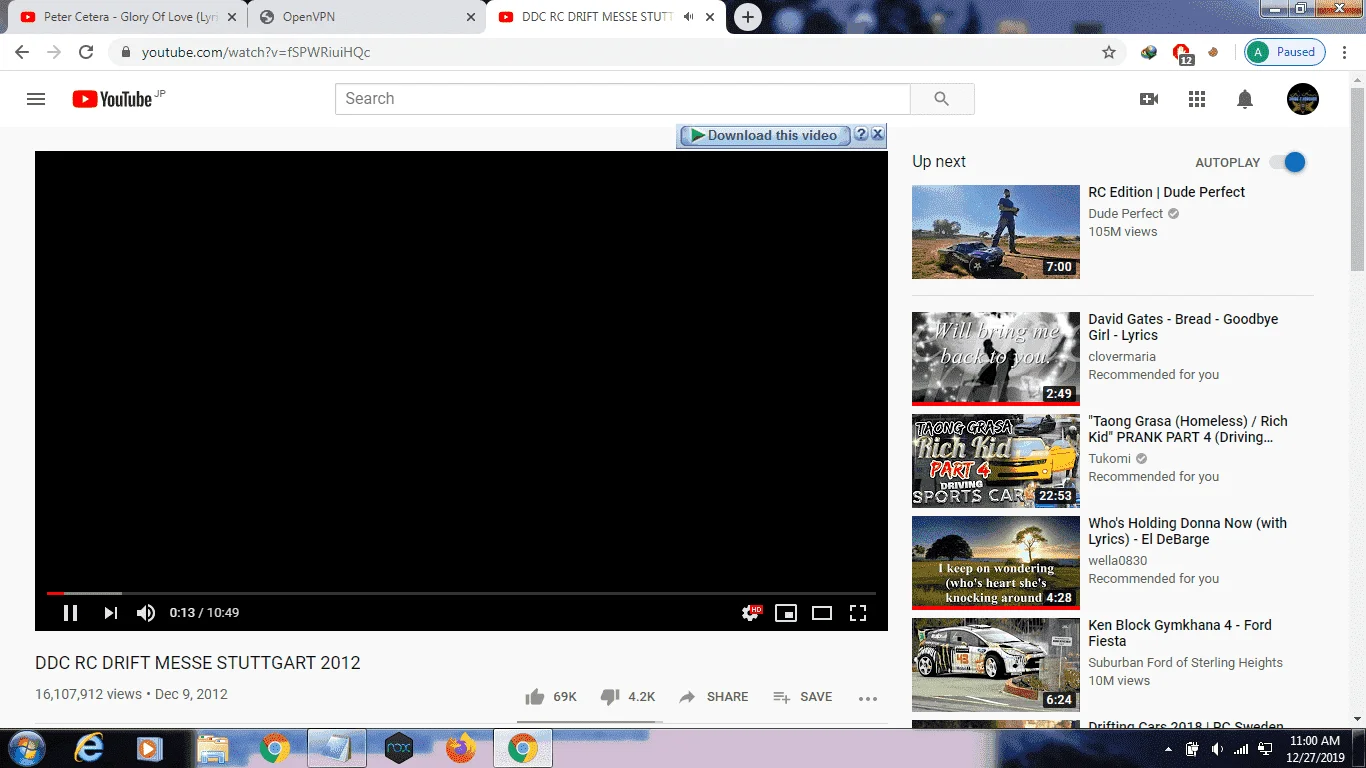Open Taong Grasa Rich Kid prank thumbnail
Image resolution: width=1366 pixels, height=768 pixels.
996,460
